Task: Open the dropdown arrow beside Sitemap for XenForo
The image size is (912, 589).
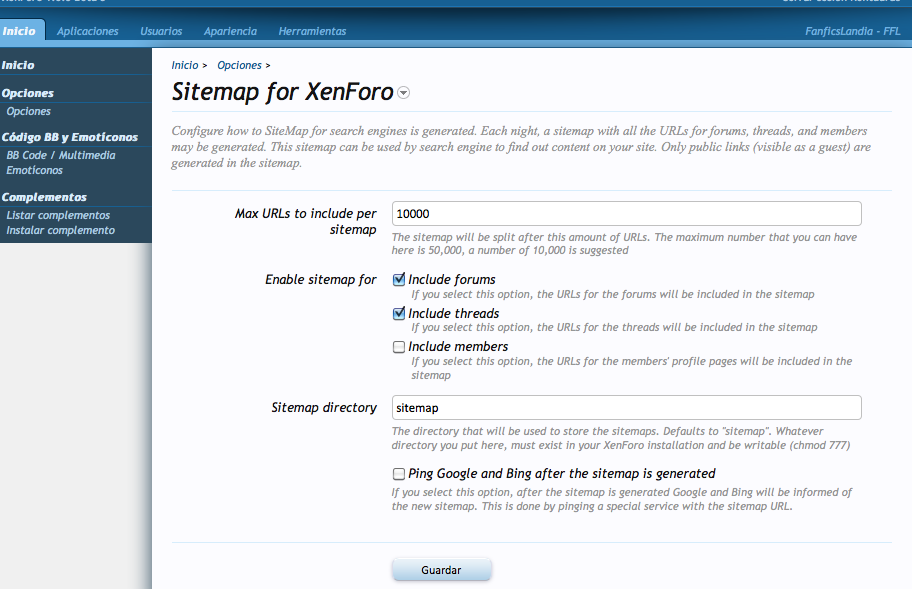Action: pos(404,93)
